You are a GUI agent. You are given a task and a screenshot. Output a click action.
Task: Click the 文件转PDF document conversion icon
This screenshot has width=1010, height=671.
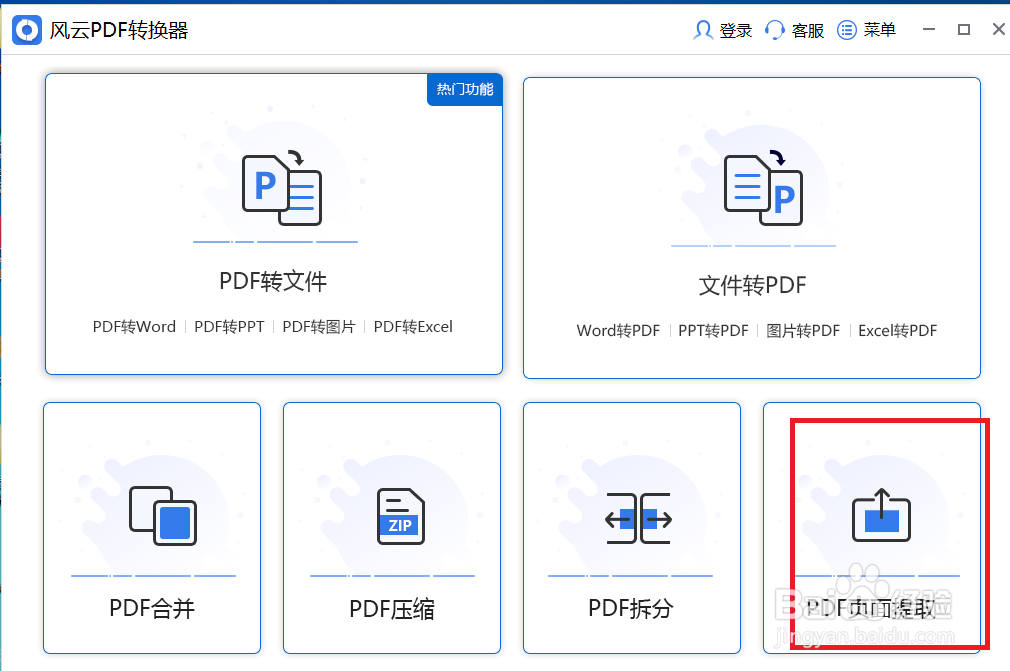point(763,188)
